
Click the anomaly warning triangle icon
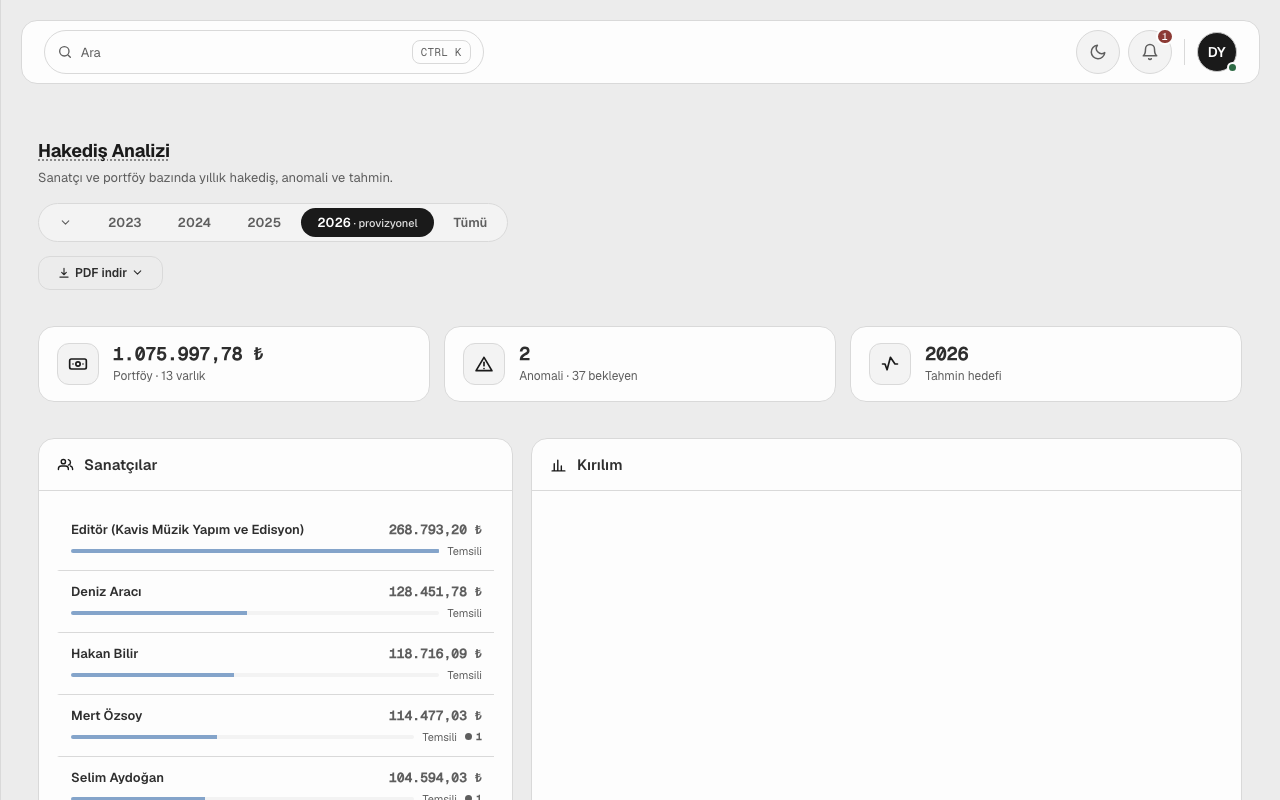[484, 364]
